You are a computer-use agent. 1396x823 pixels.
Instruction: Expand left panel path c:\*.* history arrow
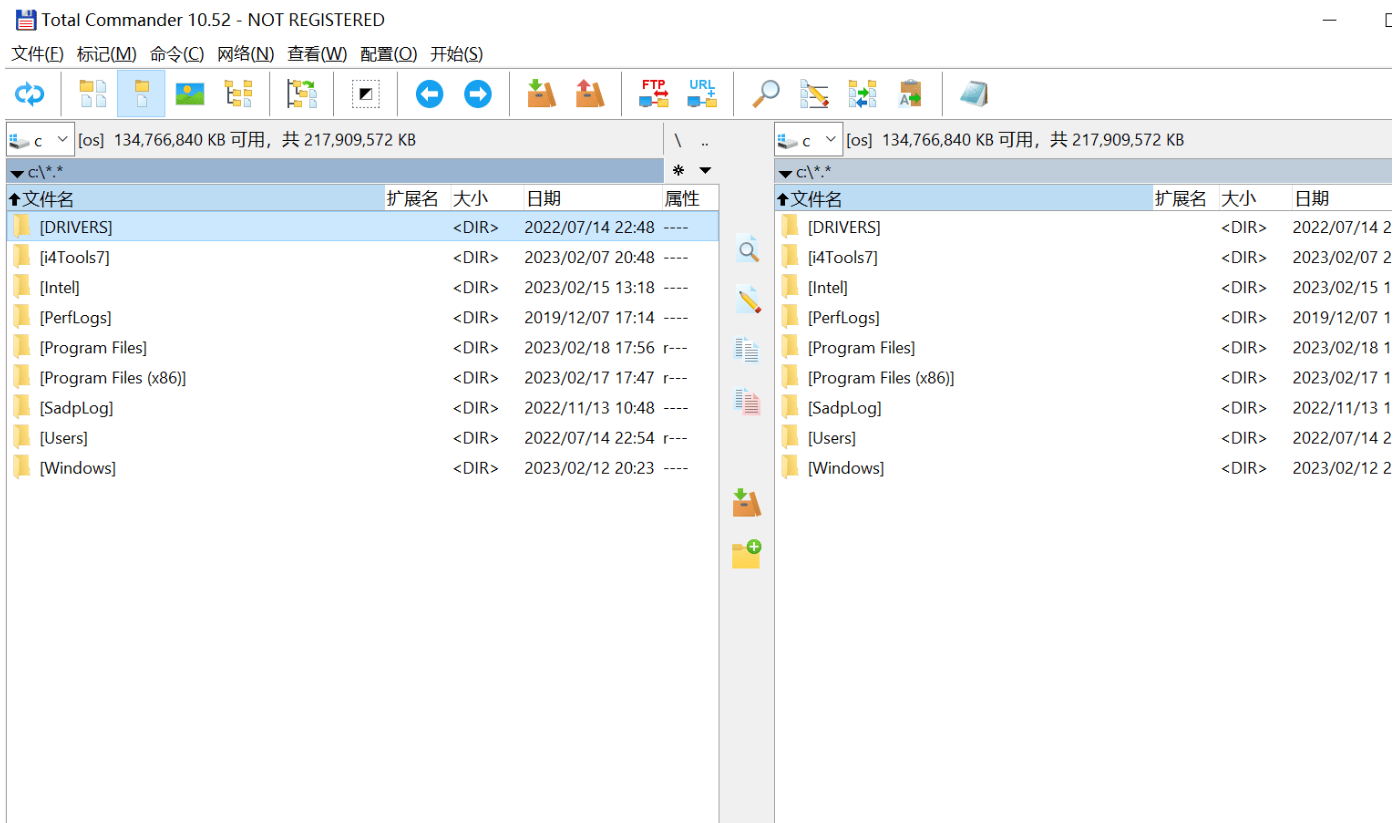coord(17,174)
